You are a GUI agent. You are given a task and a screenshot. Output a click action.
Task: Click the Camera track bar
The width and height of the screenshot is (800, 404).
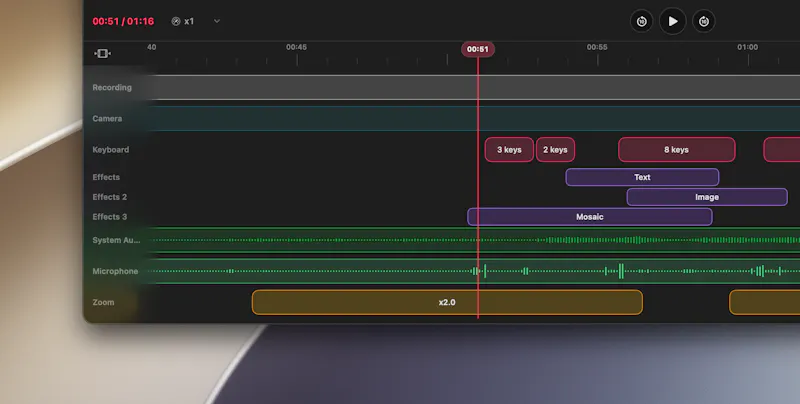[474, 118]
